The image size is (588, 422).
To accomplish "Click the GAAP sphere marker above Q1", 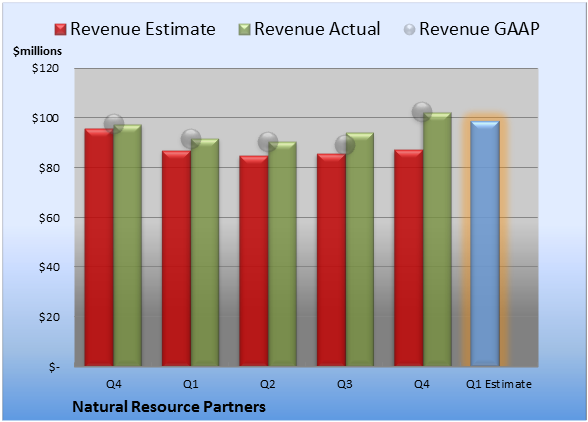I will click(191, 139).
